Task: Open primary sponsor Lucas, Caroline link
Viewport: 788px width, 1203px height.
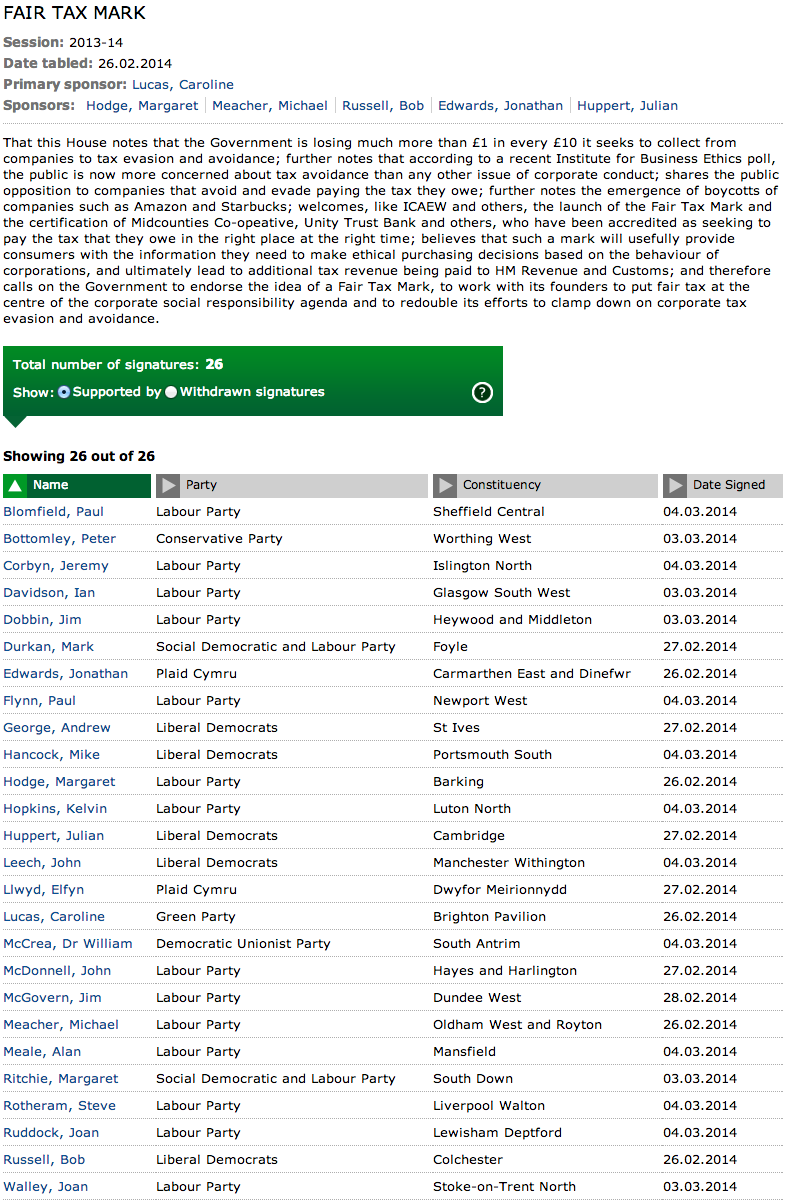Action: (x=182, y=85)
